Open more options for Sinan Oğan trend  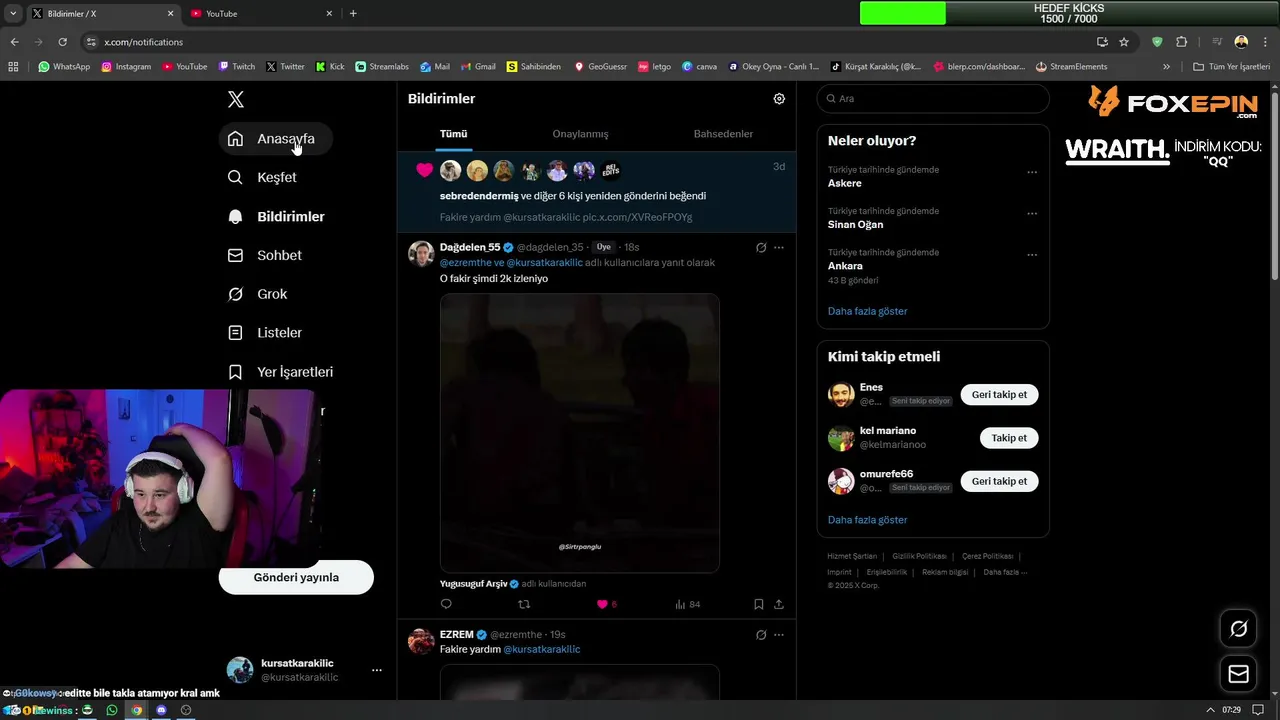(x=1032, y=213)
